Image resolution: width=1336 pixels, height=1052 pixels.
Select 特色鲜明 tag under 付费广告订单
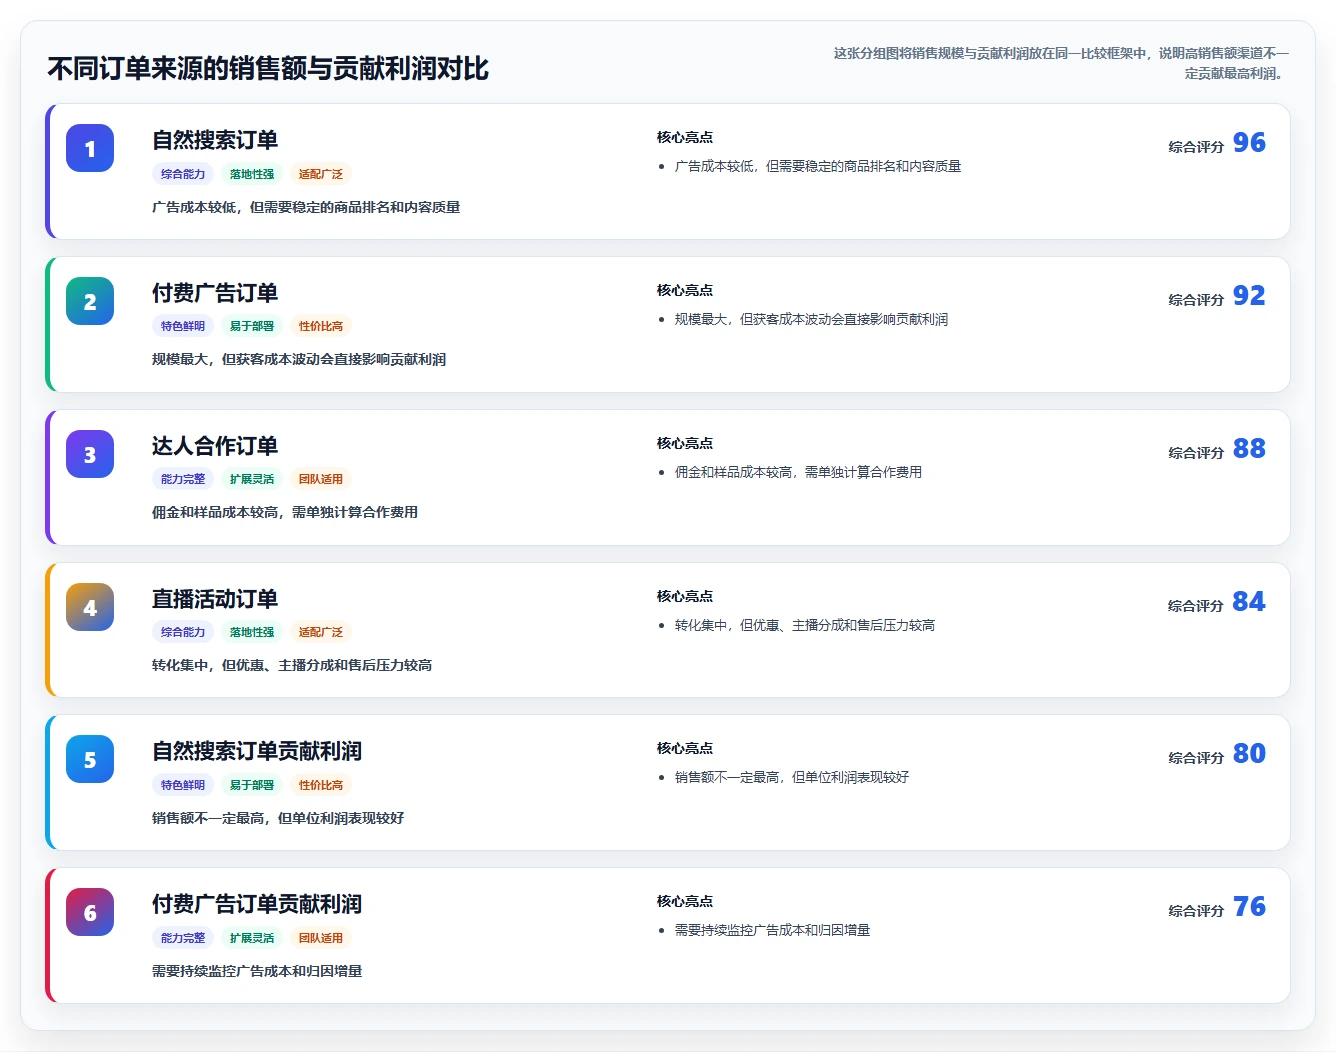click(183, 326)
